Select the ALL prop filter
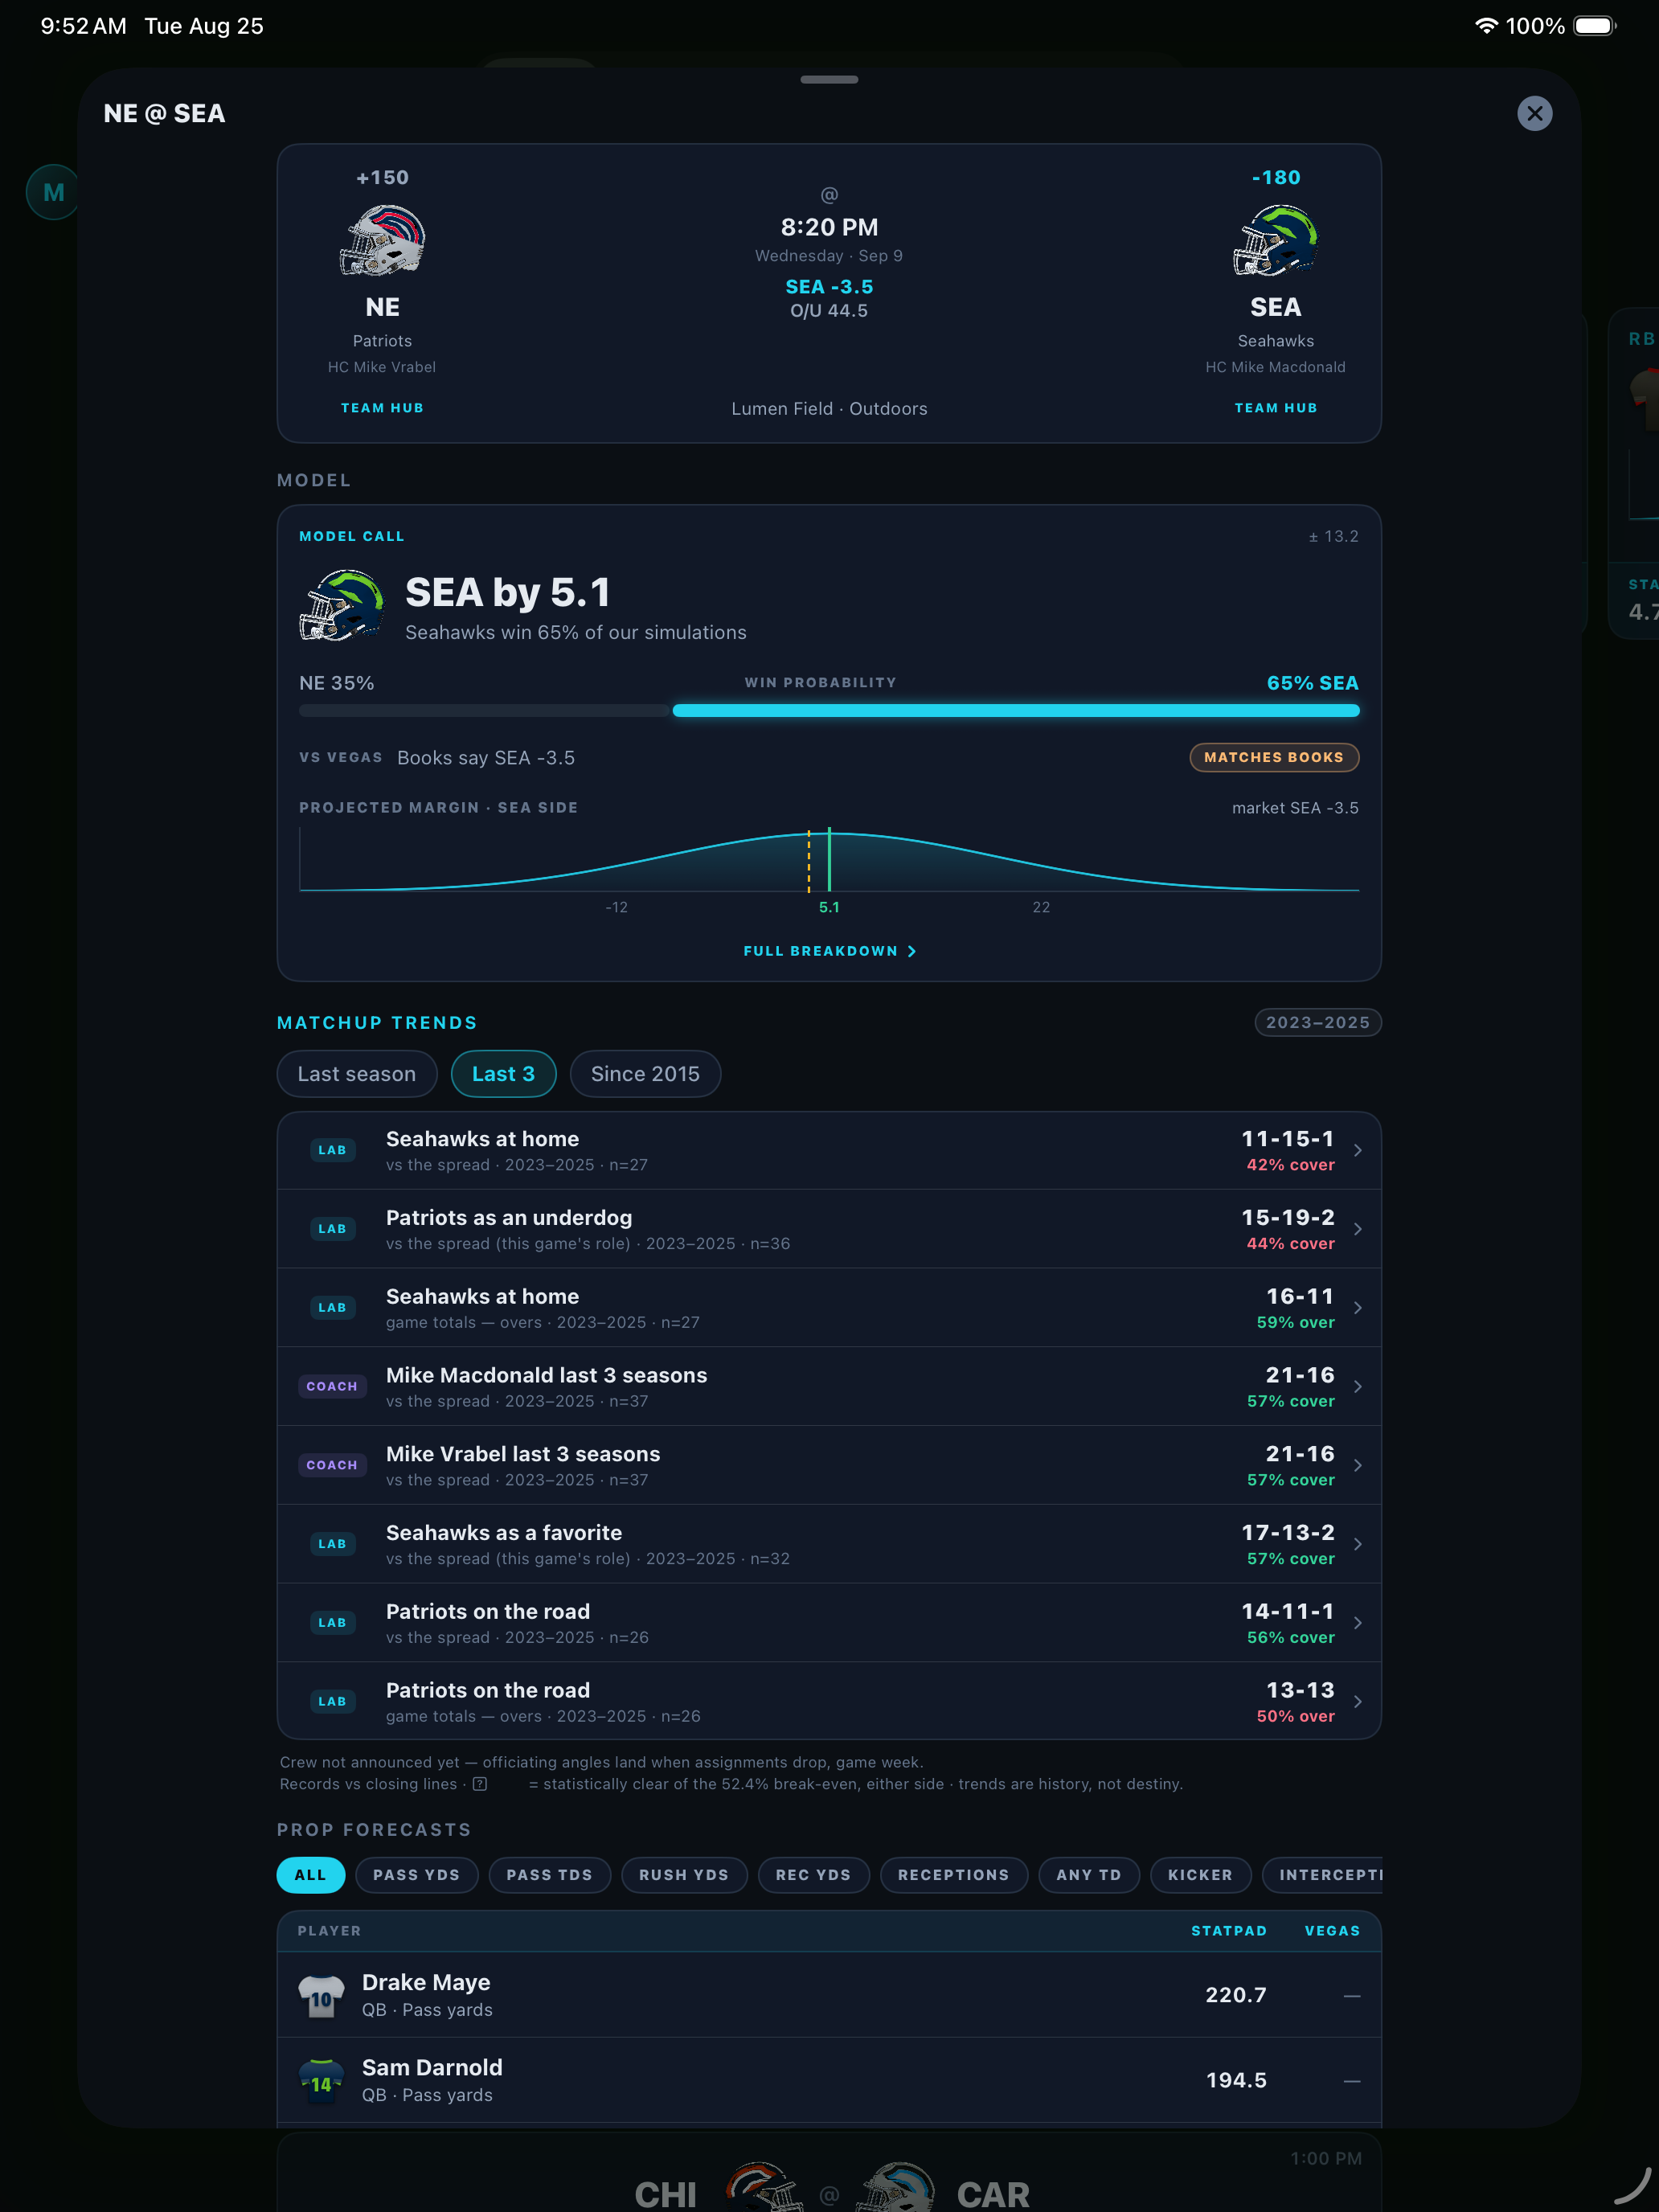1659x2212 pixels. (310, 1875)
